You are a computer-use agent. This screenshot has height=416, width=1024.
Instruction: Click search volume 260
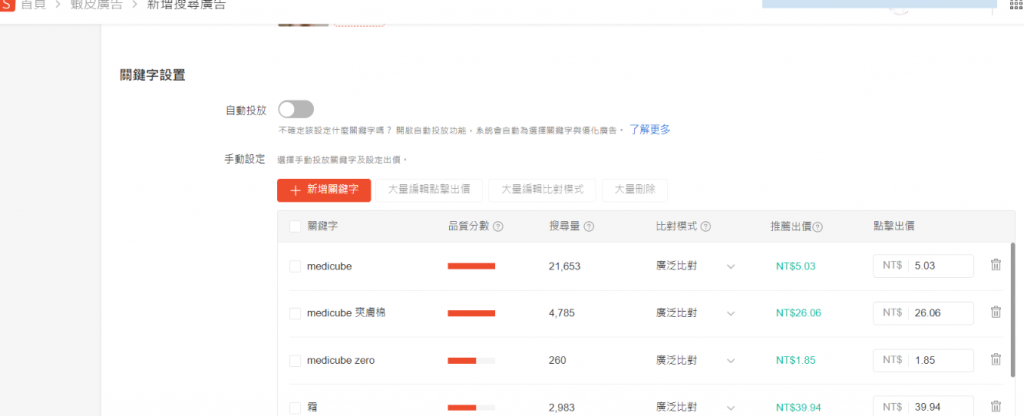click(x=557, y=360)
